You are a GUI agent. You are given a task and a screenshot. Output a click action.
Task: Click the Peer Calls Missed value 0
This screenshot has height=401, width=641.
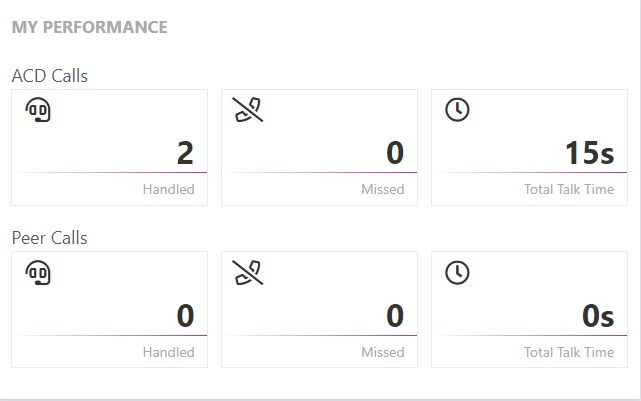coord(395,316)
